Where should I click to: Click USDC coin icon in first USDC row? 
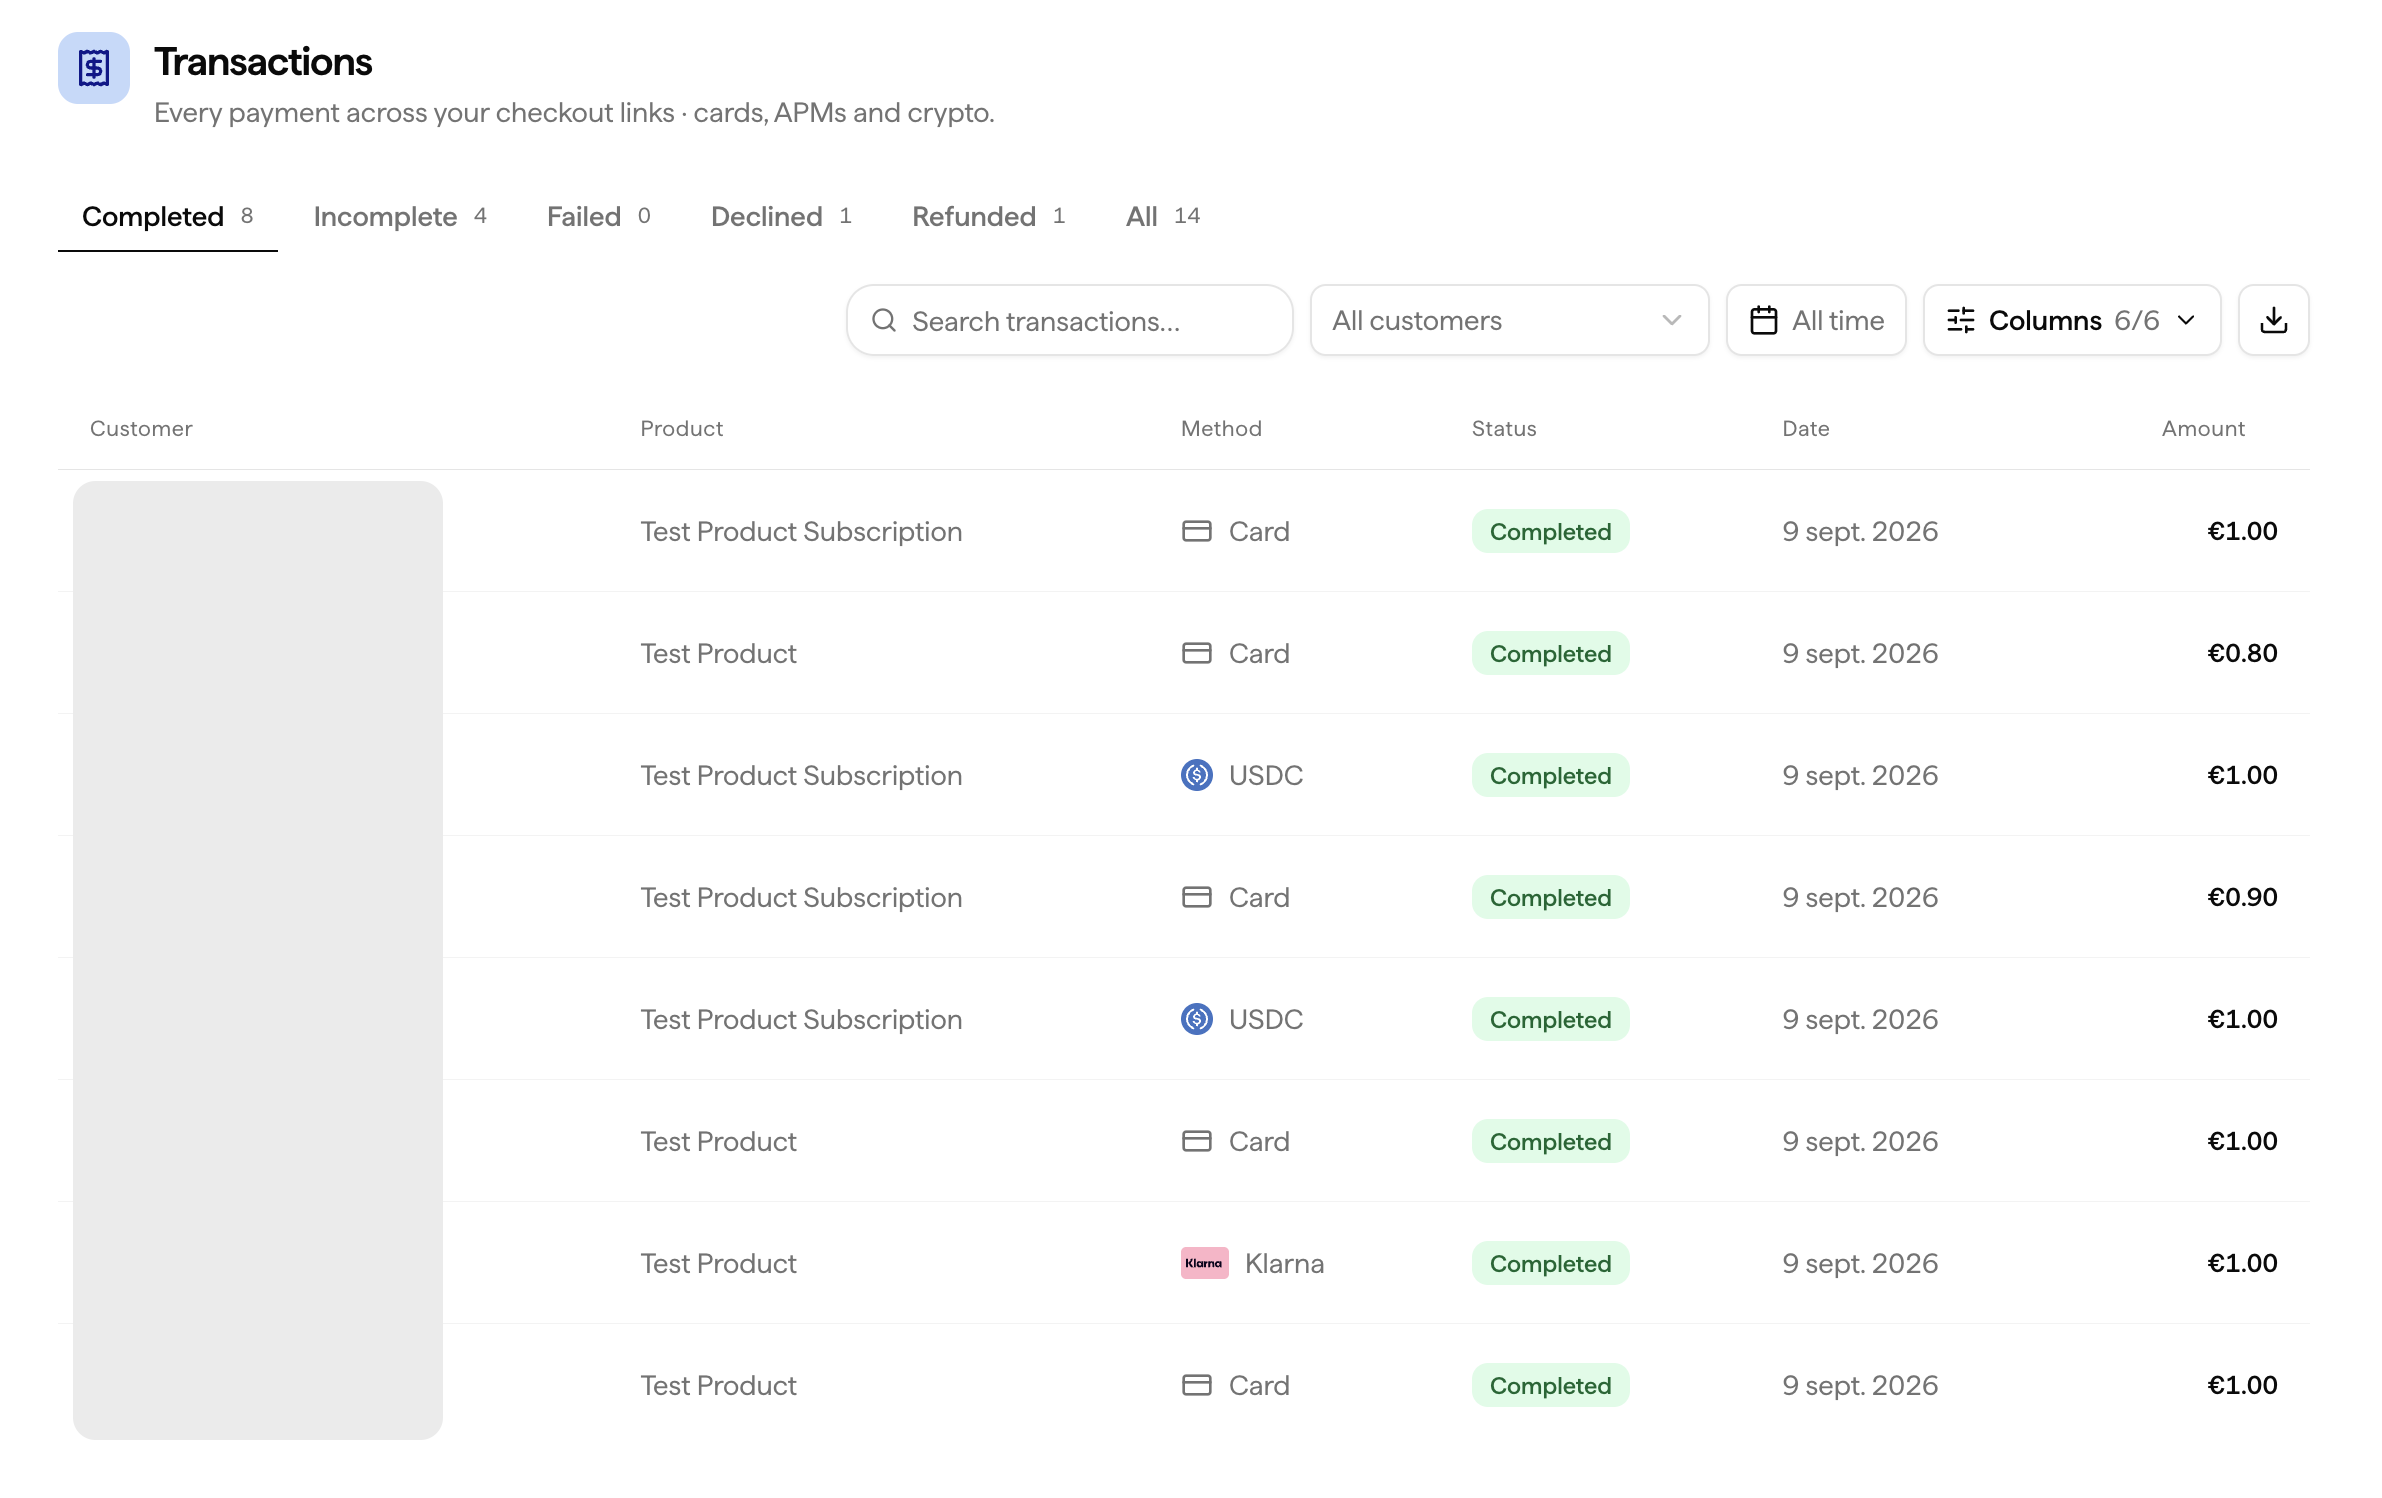[x=1197, y=775]
